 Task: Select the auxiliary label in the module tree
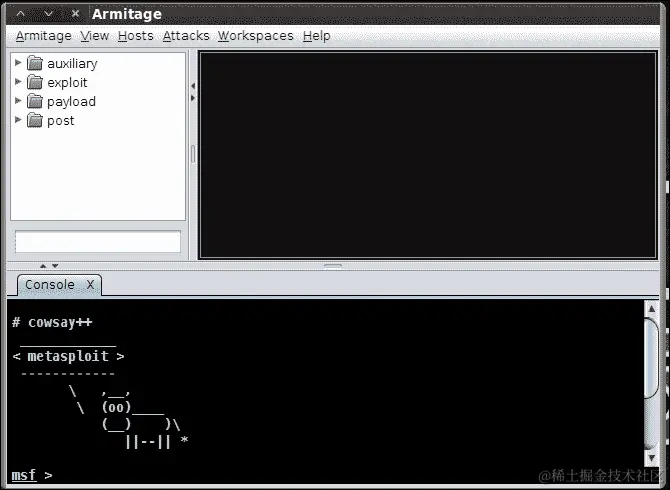(72, 64)
